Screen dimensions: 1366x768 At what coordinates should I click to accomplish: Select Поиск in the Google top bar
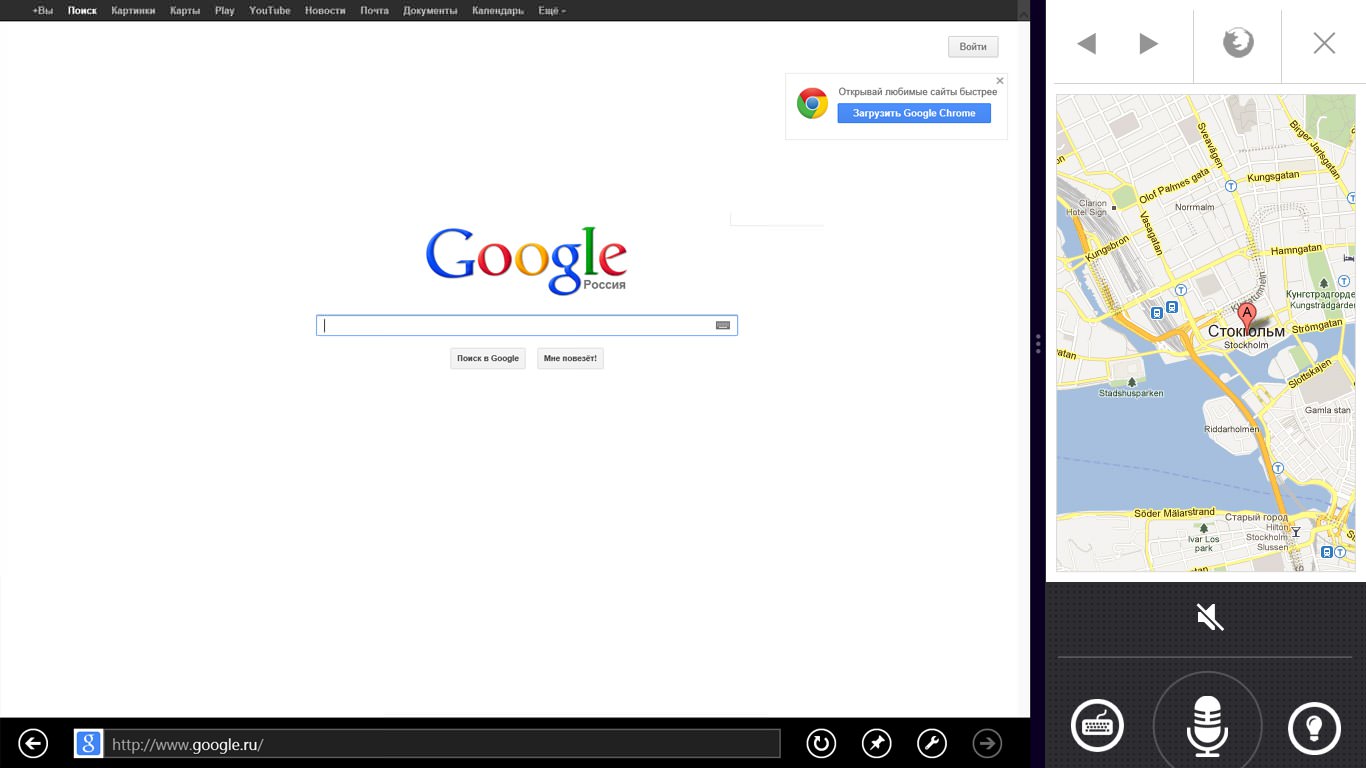point(82,10)
